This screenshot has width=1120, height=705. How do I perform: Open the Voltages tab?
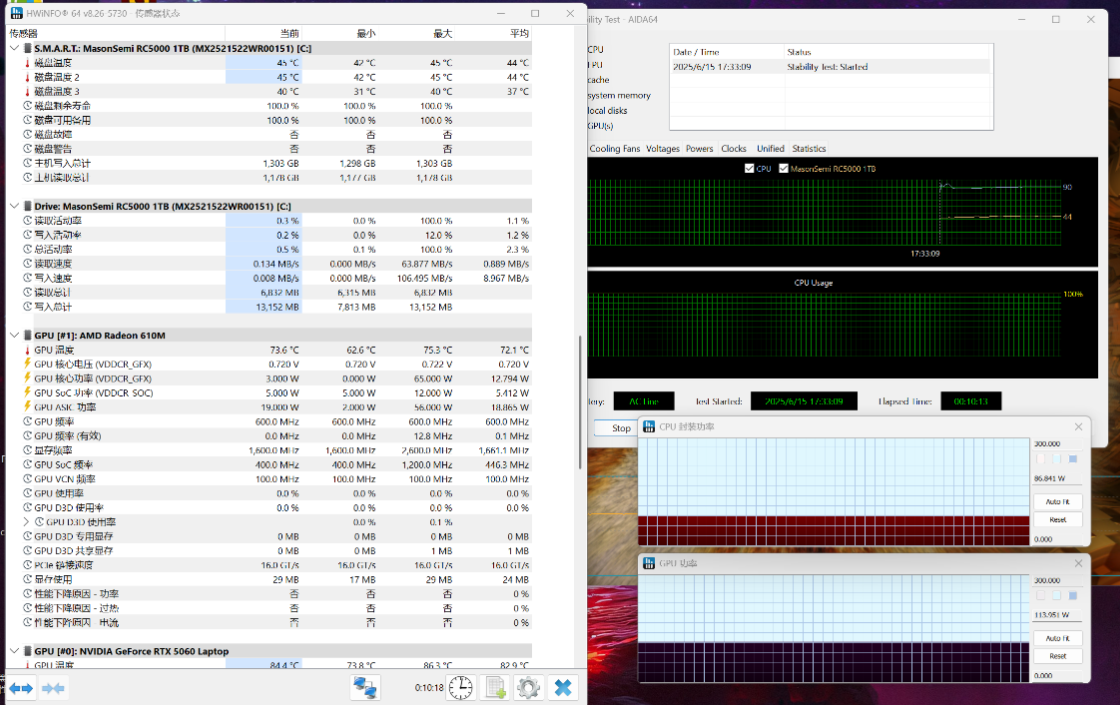click(x=662, y=149)
